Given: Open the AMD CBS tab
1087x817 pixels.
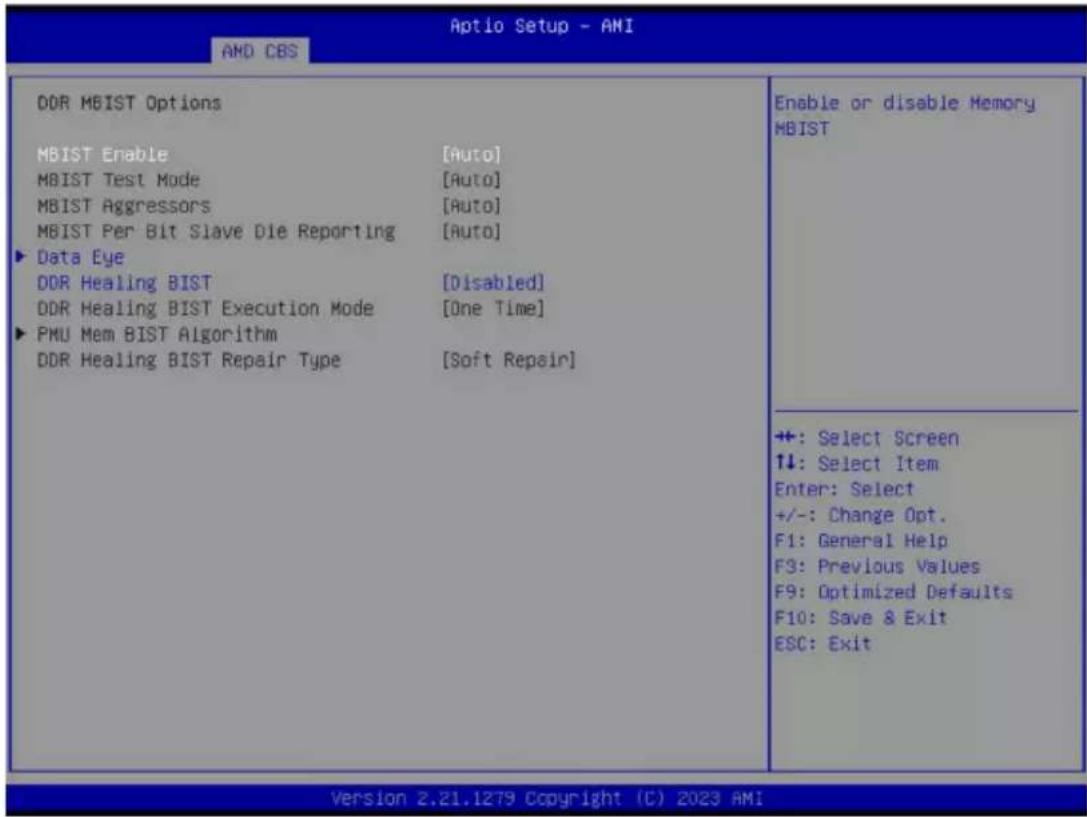Looking at the screenshot, I should pos(260,51).
